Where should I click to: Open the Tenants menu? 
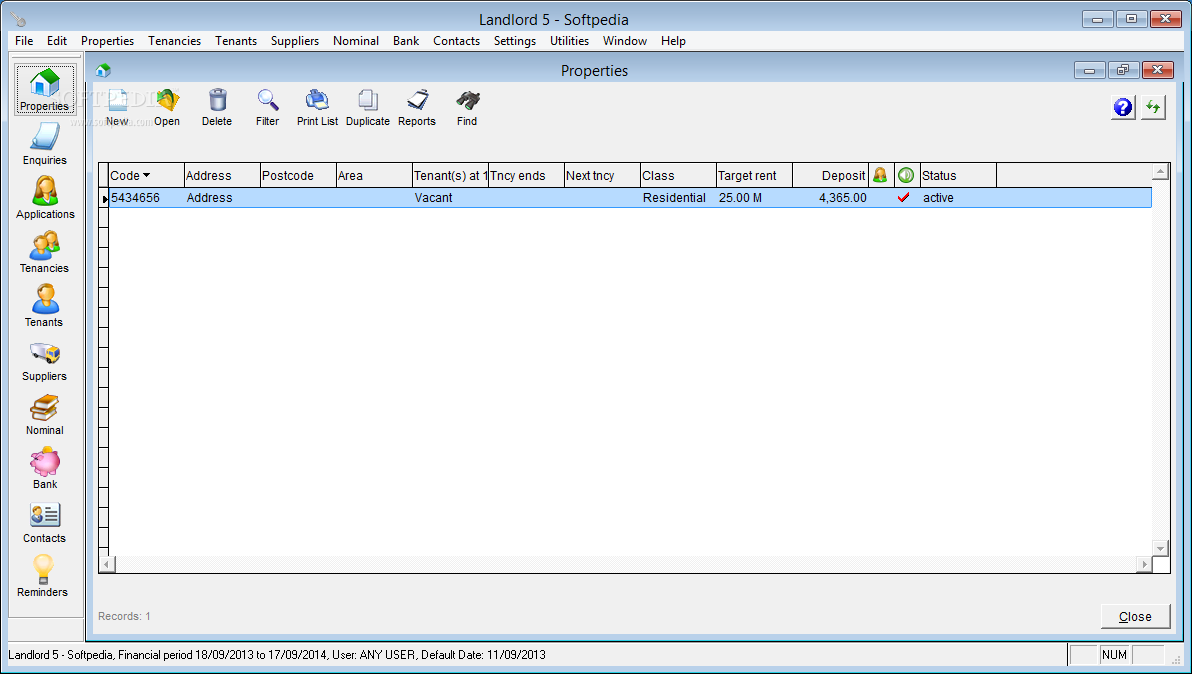(x=236, y=41)
